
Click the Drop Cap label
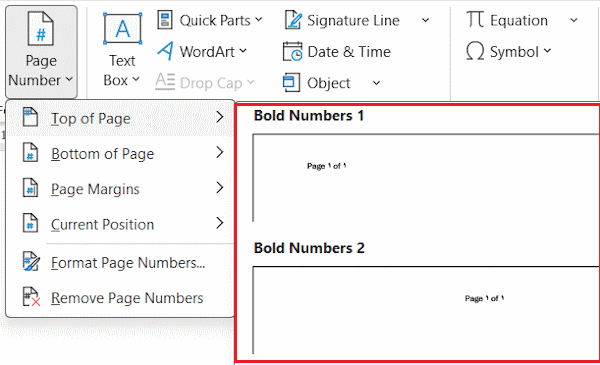point(211,83)
